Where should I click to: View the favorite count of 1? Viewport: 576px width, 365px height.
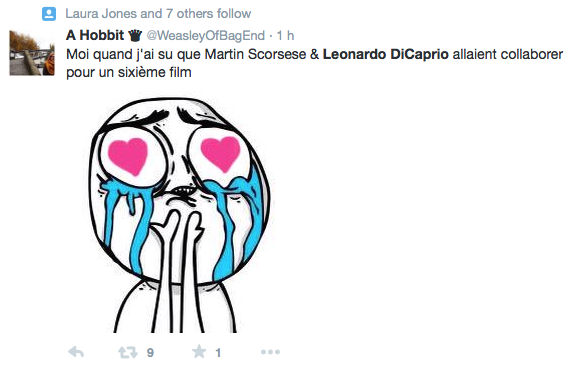pos(218,353)
